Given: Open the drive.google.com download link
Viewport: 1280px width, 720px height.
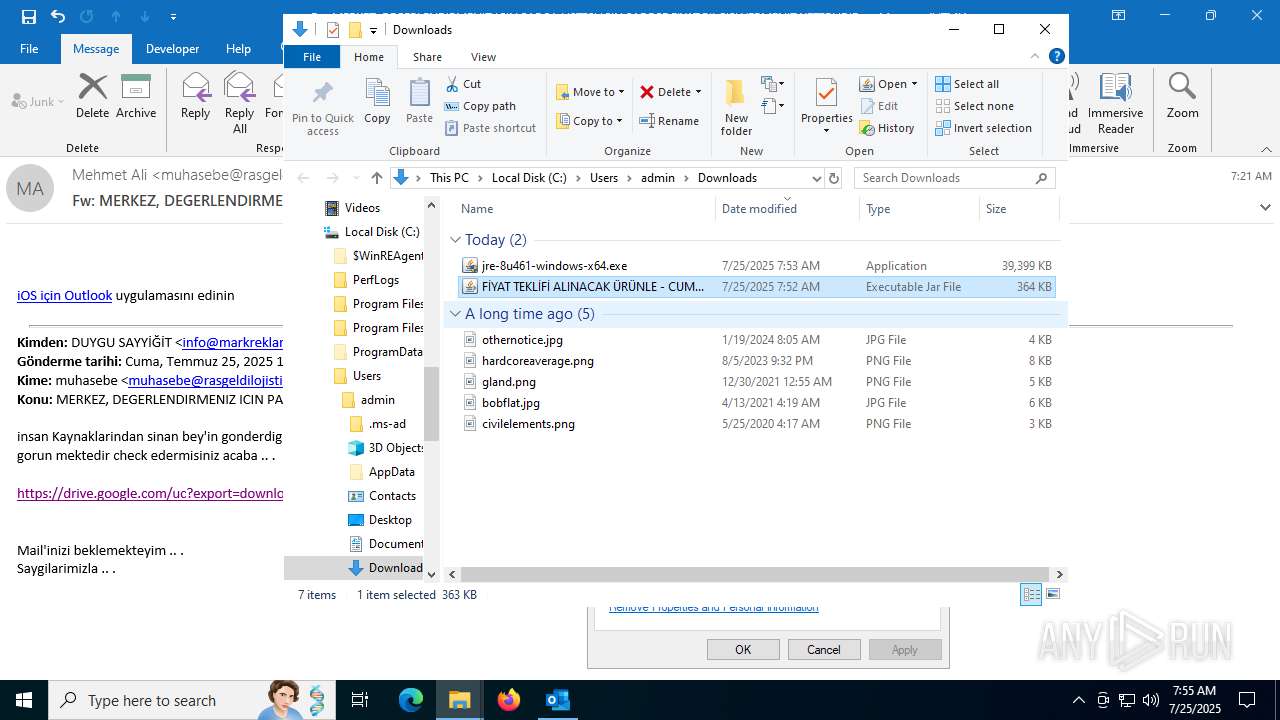Looking at the screenshot, I should click(150, 493).
